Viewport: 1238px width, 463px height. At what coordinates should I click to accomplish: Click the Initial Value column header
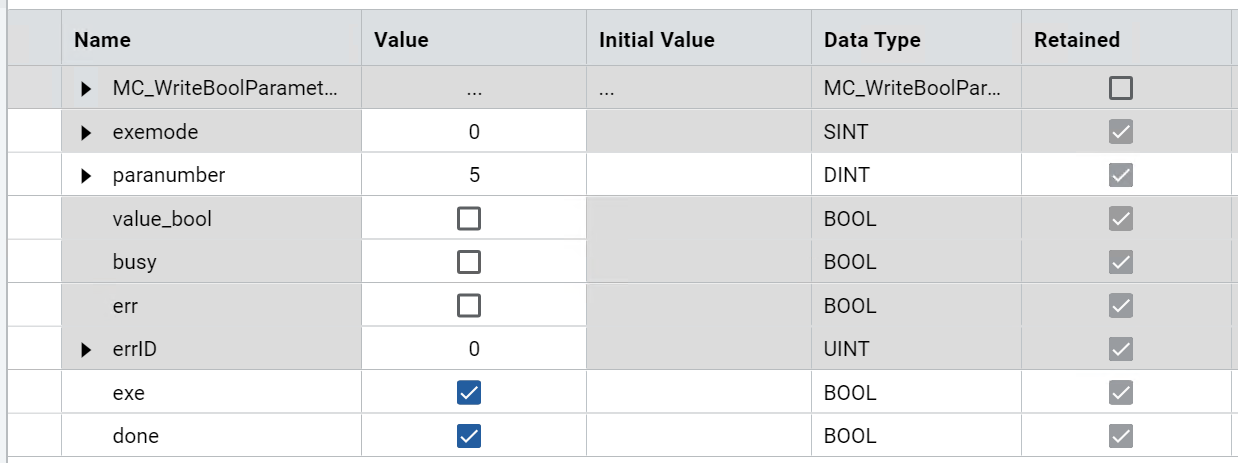coord(656,40)
